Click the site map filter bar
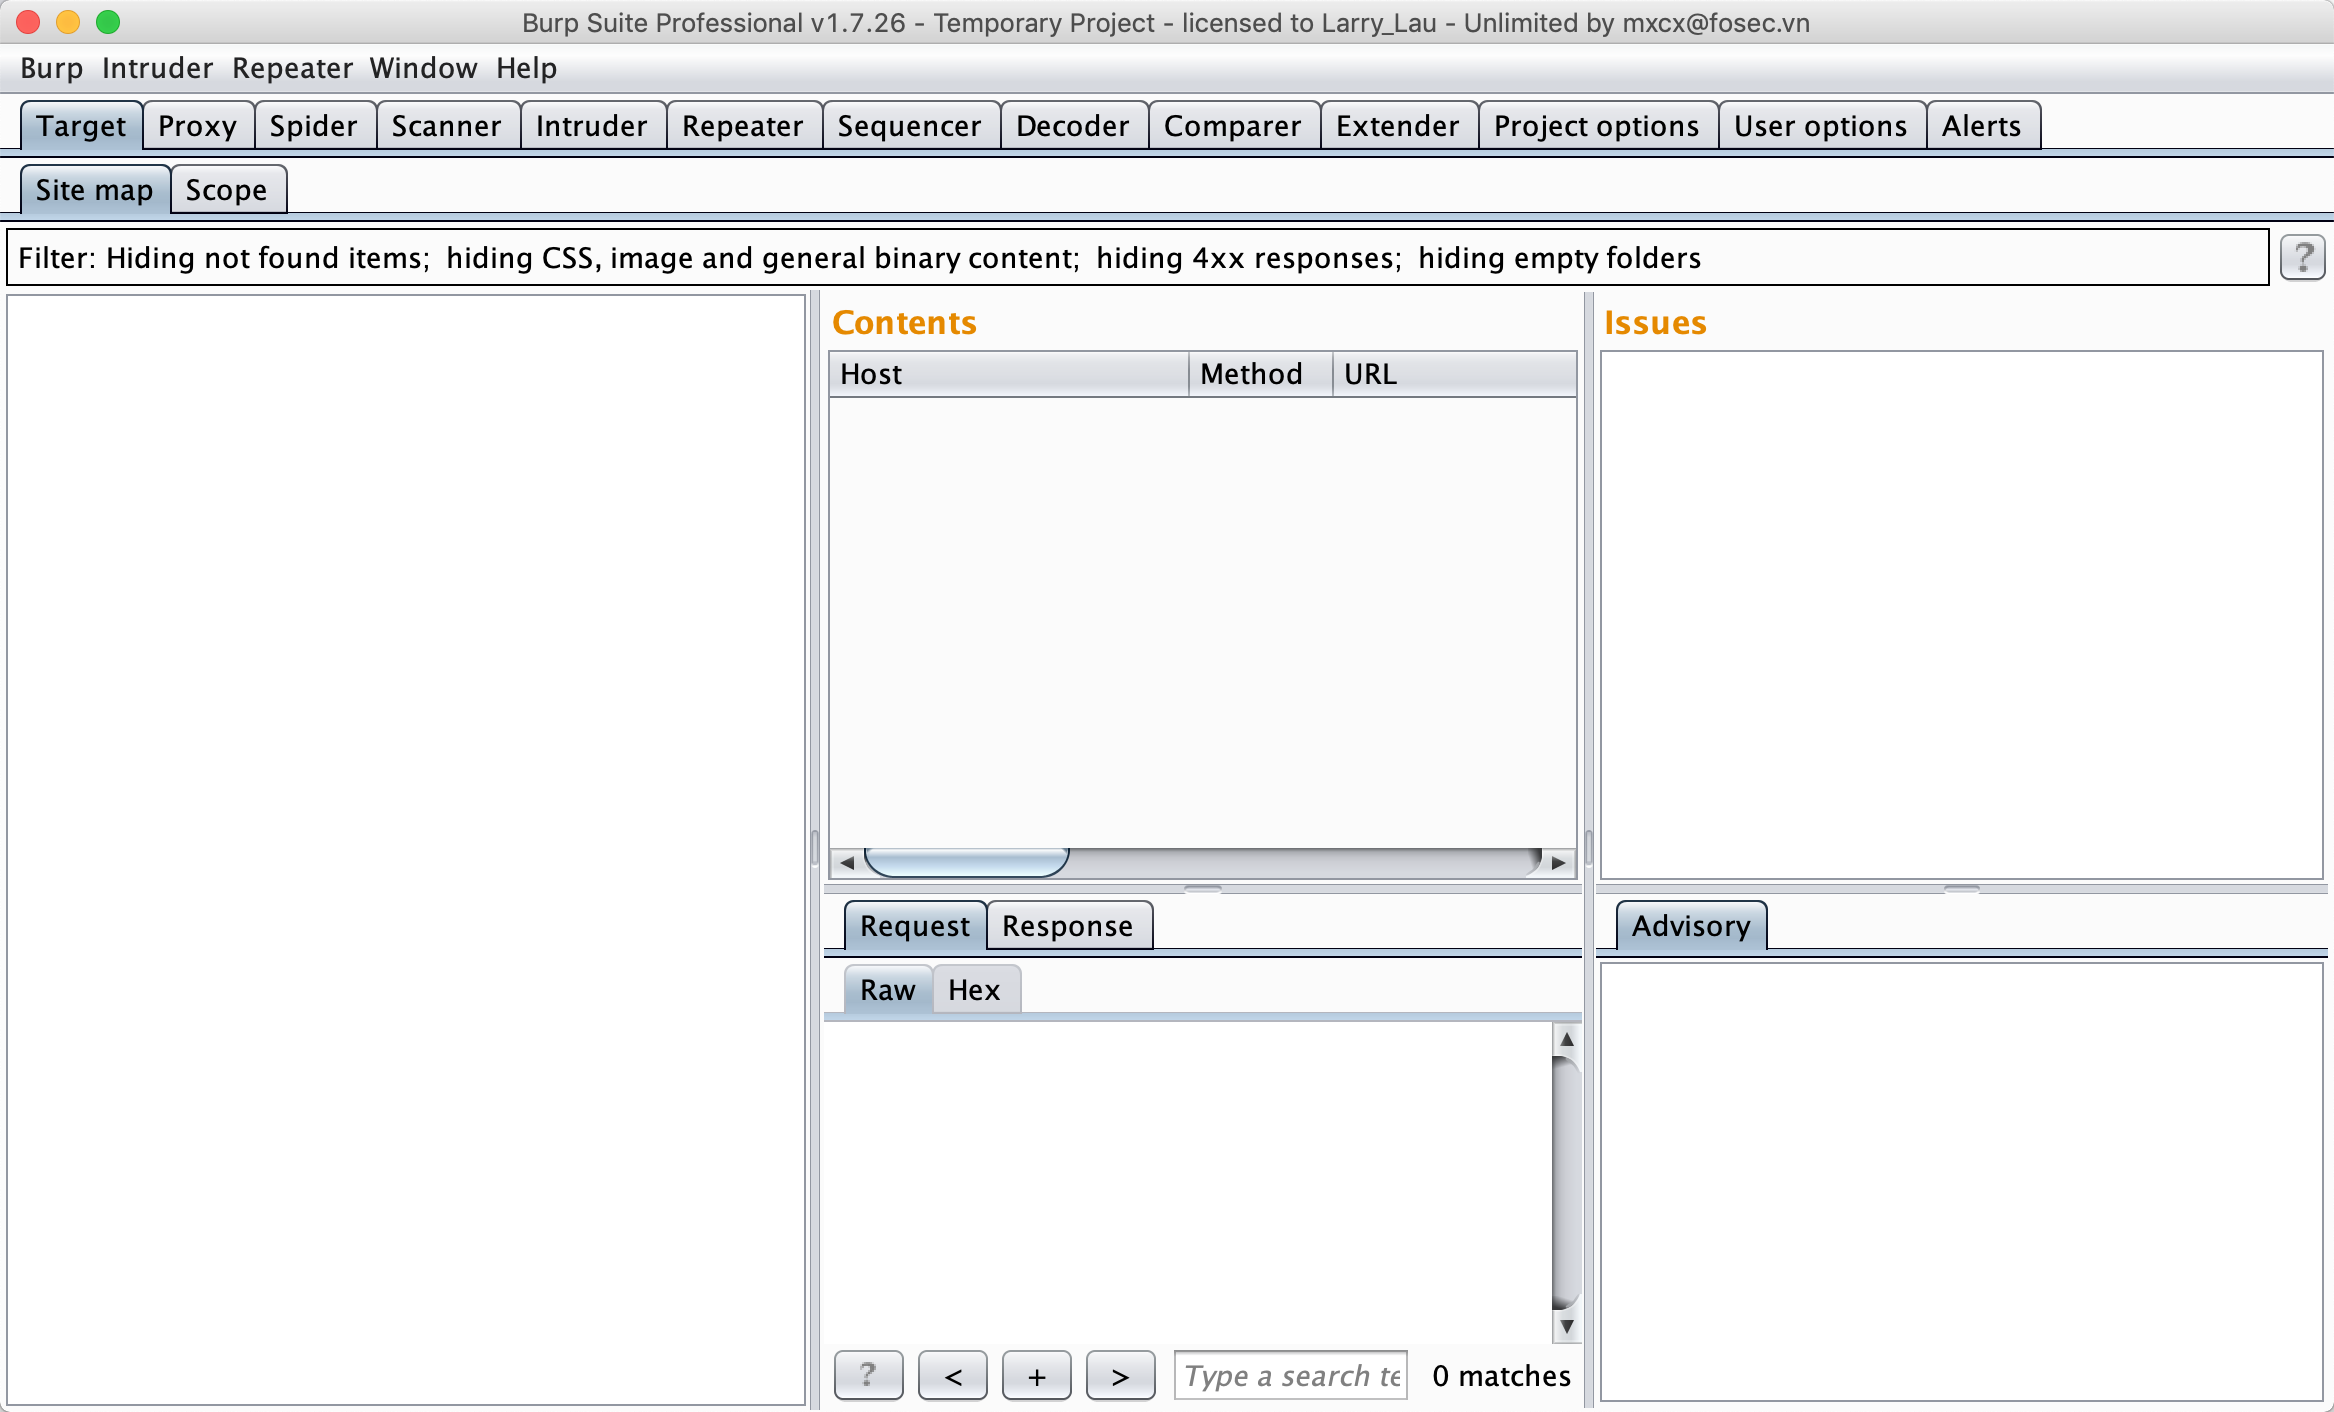Image resolution: width=2334 pixels, height=1412 pixels. 1136,258
